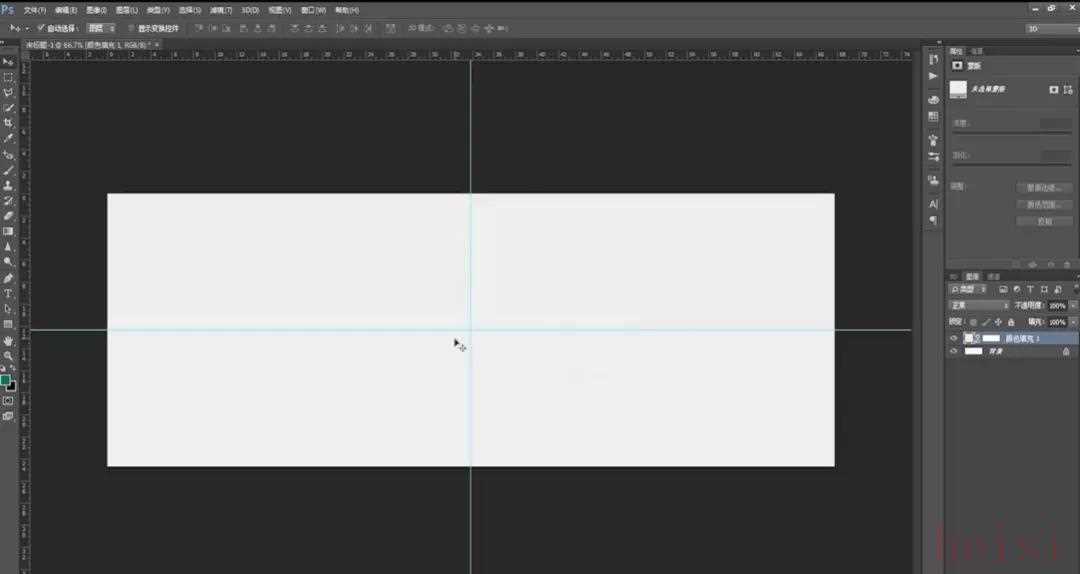Open the auto-select target dropdown in options bar
This screenshot has height=574, width=1080.
coord(100,28)
